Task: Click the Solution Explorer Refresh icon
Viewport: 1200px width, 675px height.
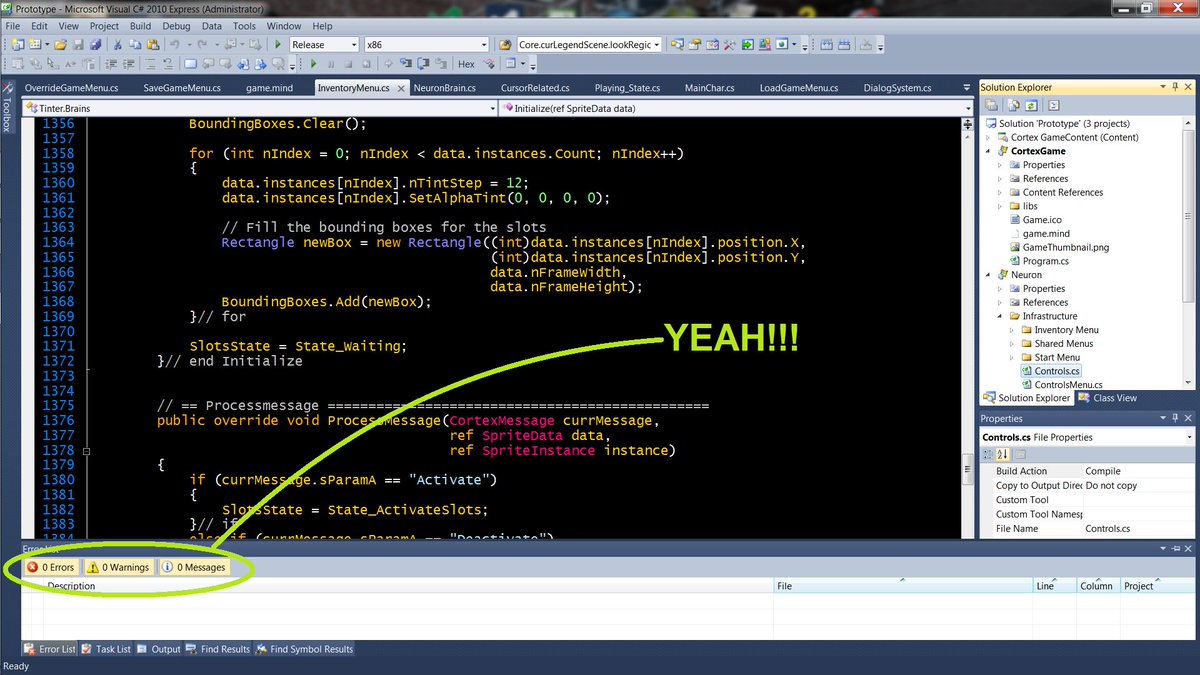Action: 1031,105
